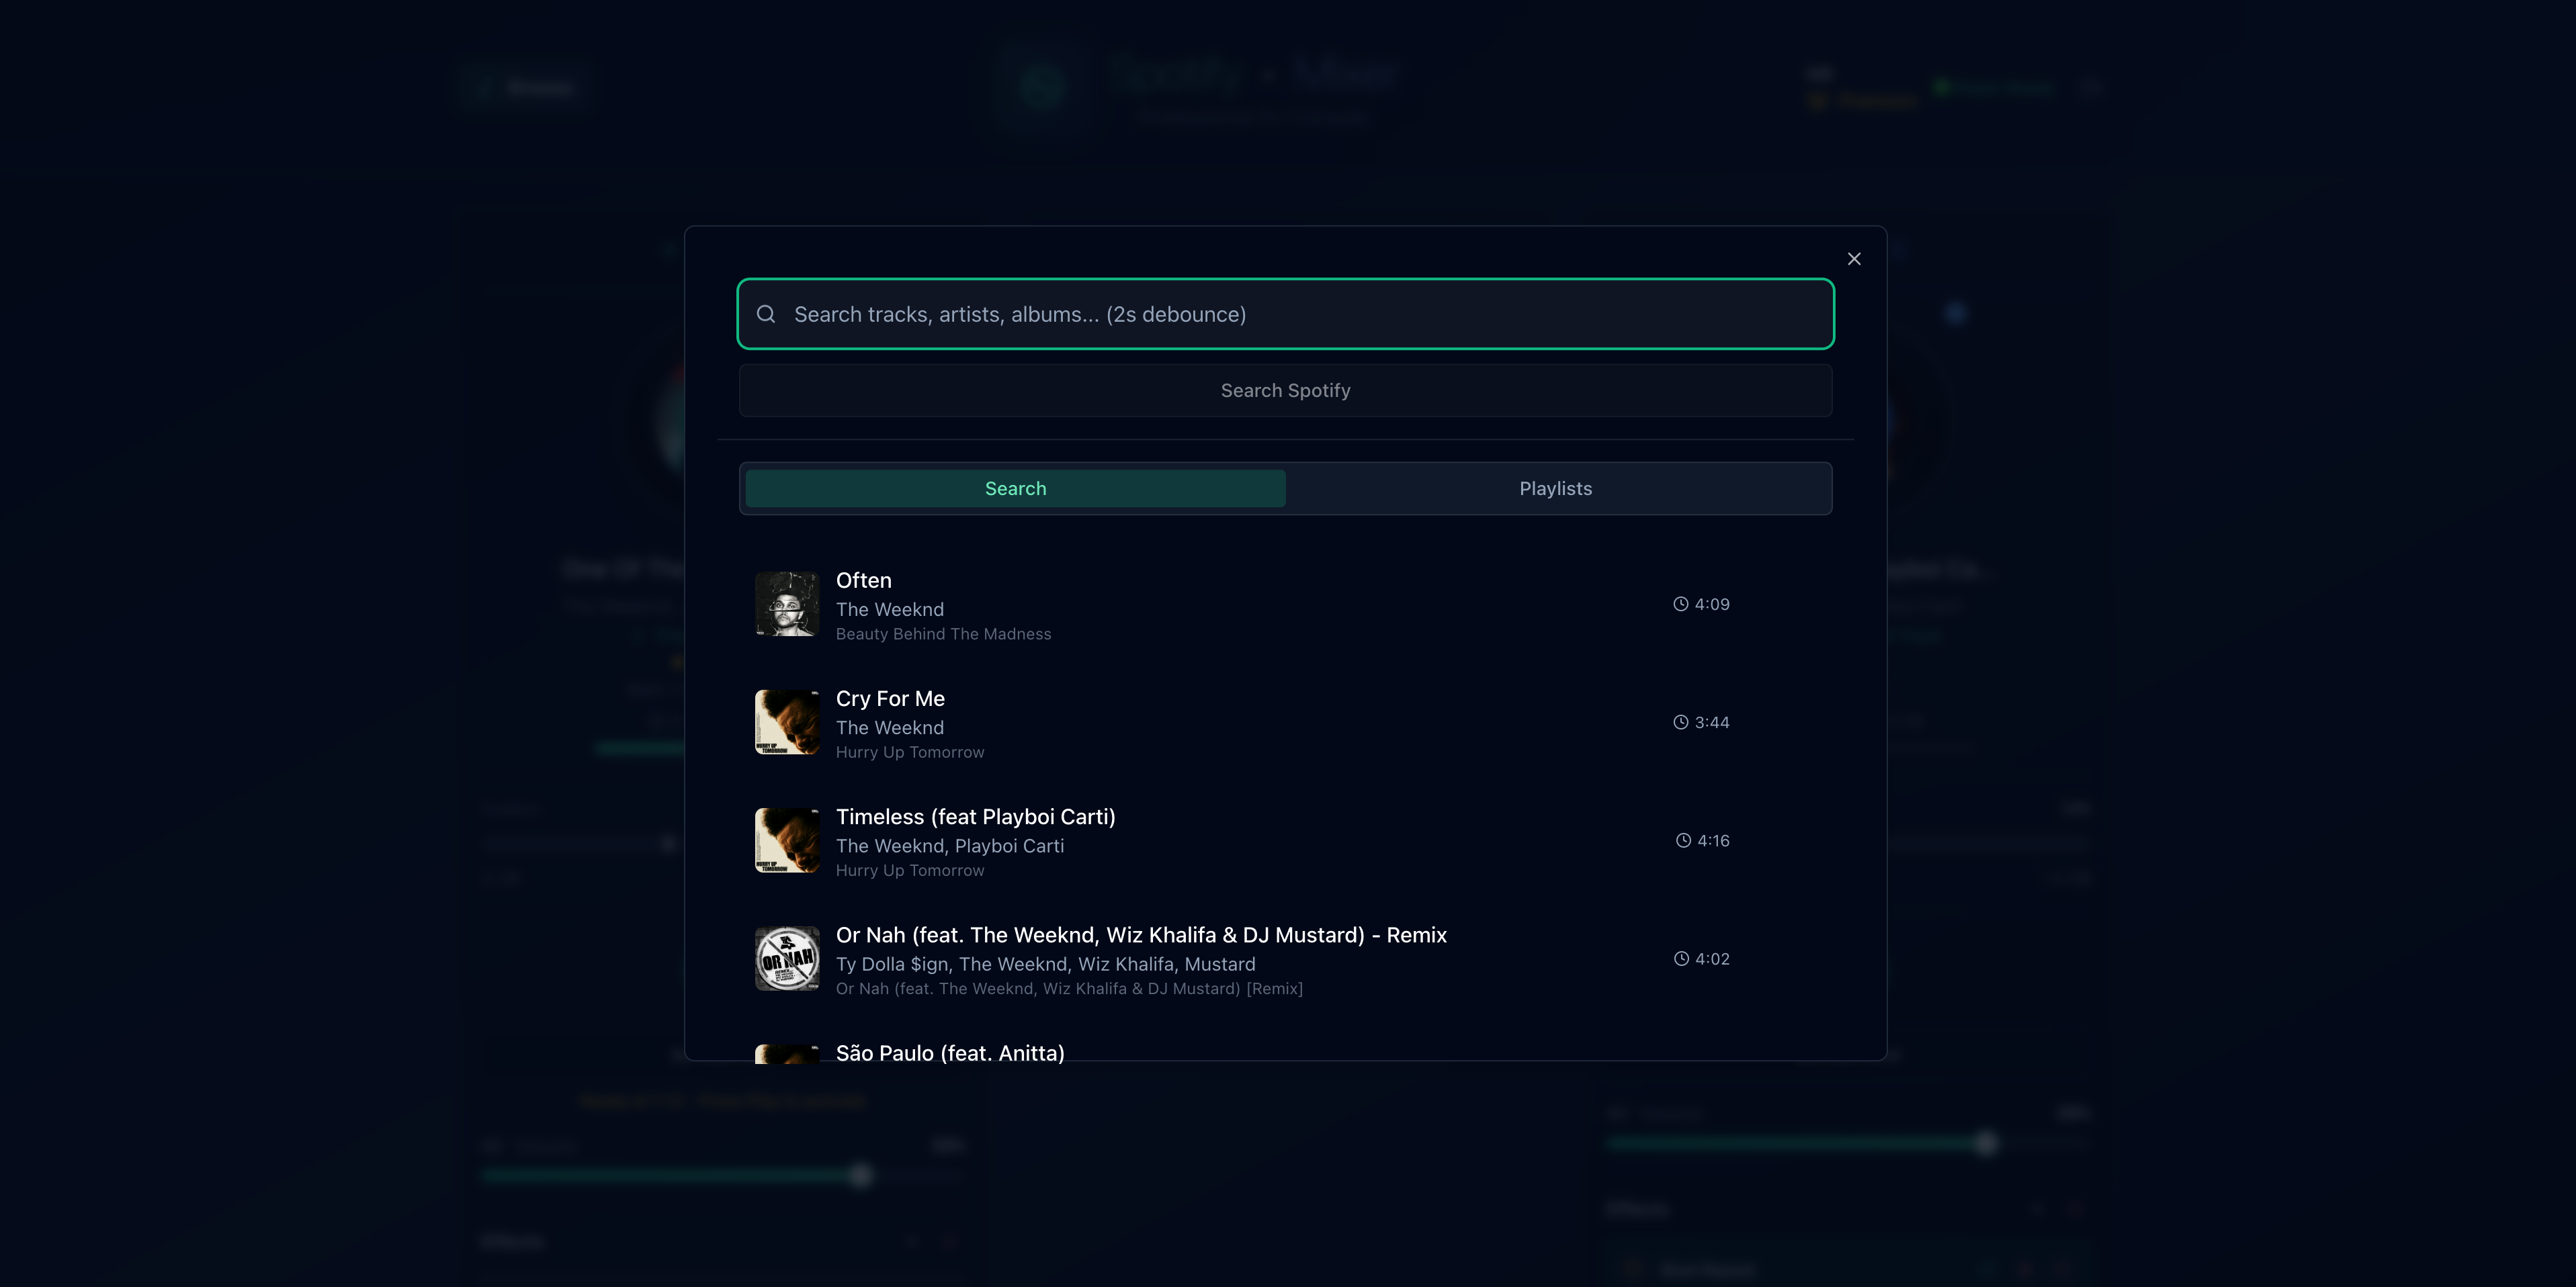Click the clock icon beside 4:16
The width and height of the screenshot is (2576, 1287).
1683,840
